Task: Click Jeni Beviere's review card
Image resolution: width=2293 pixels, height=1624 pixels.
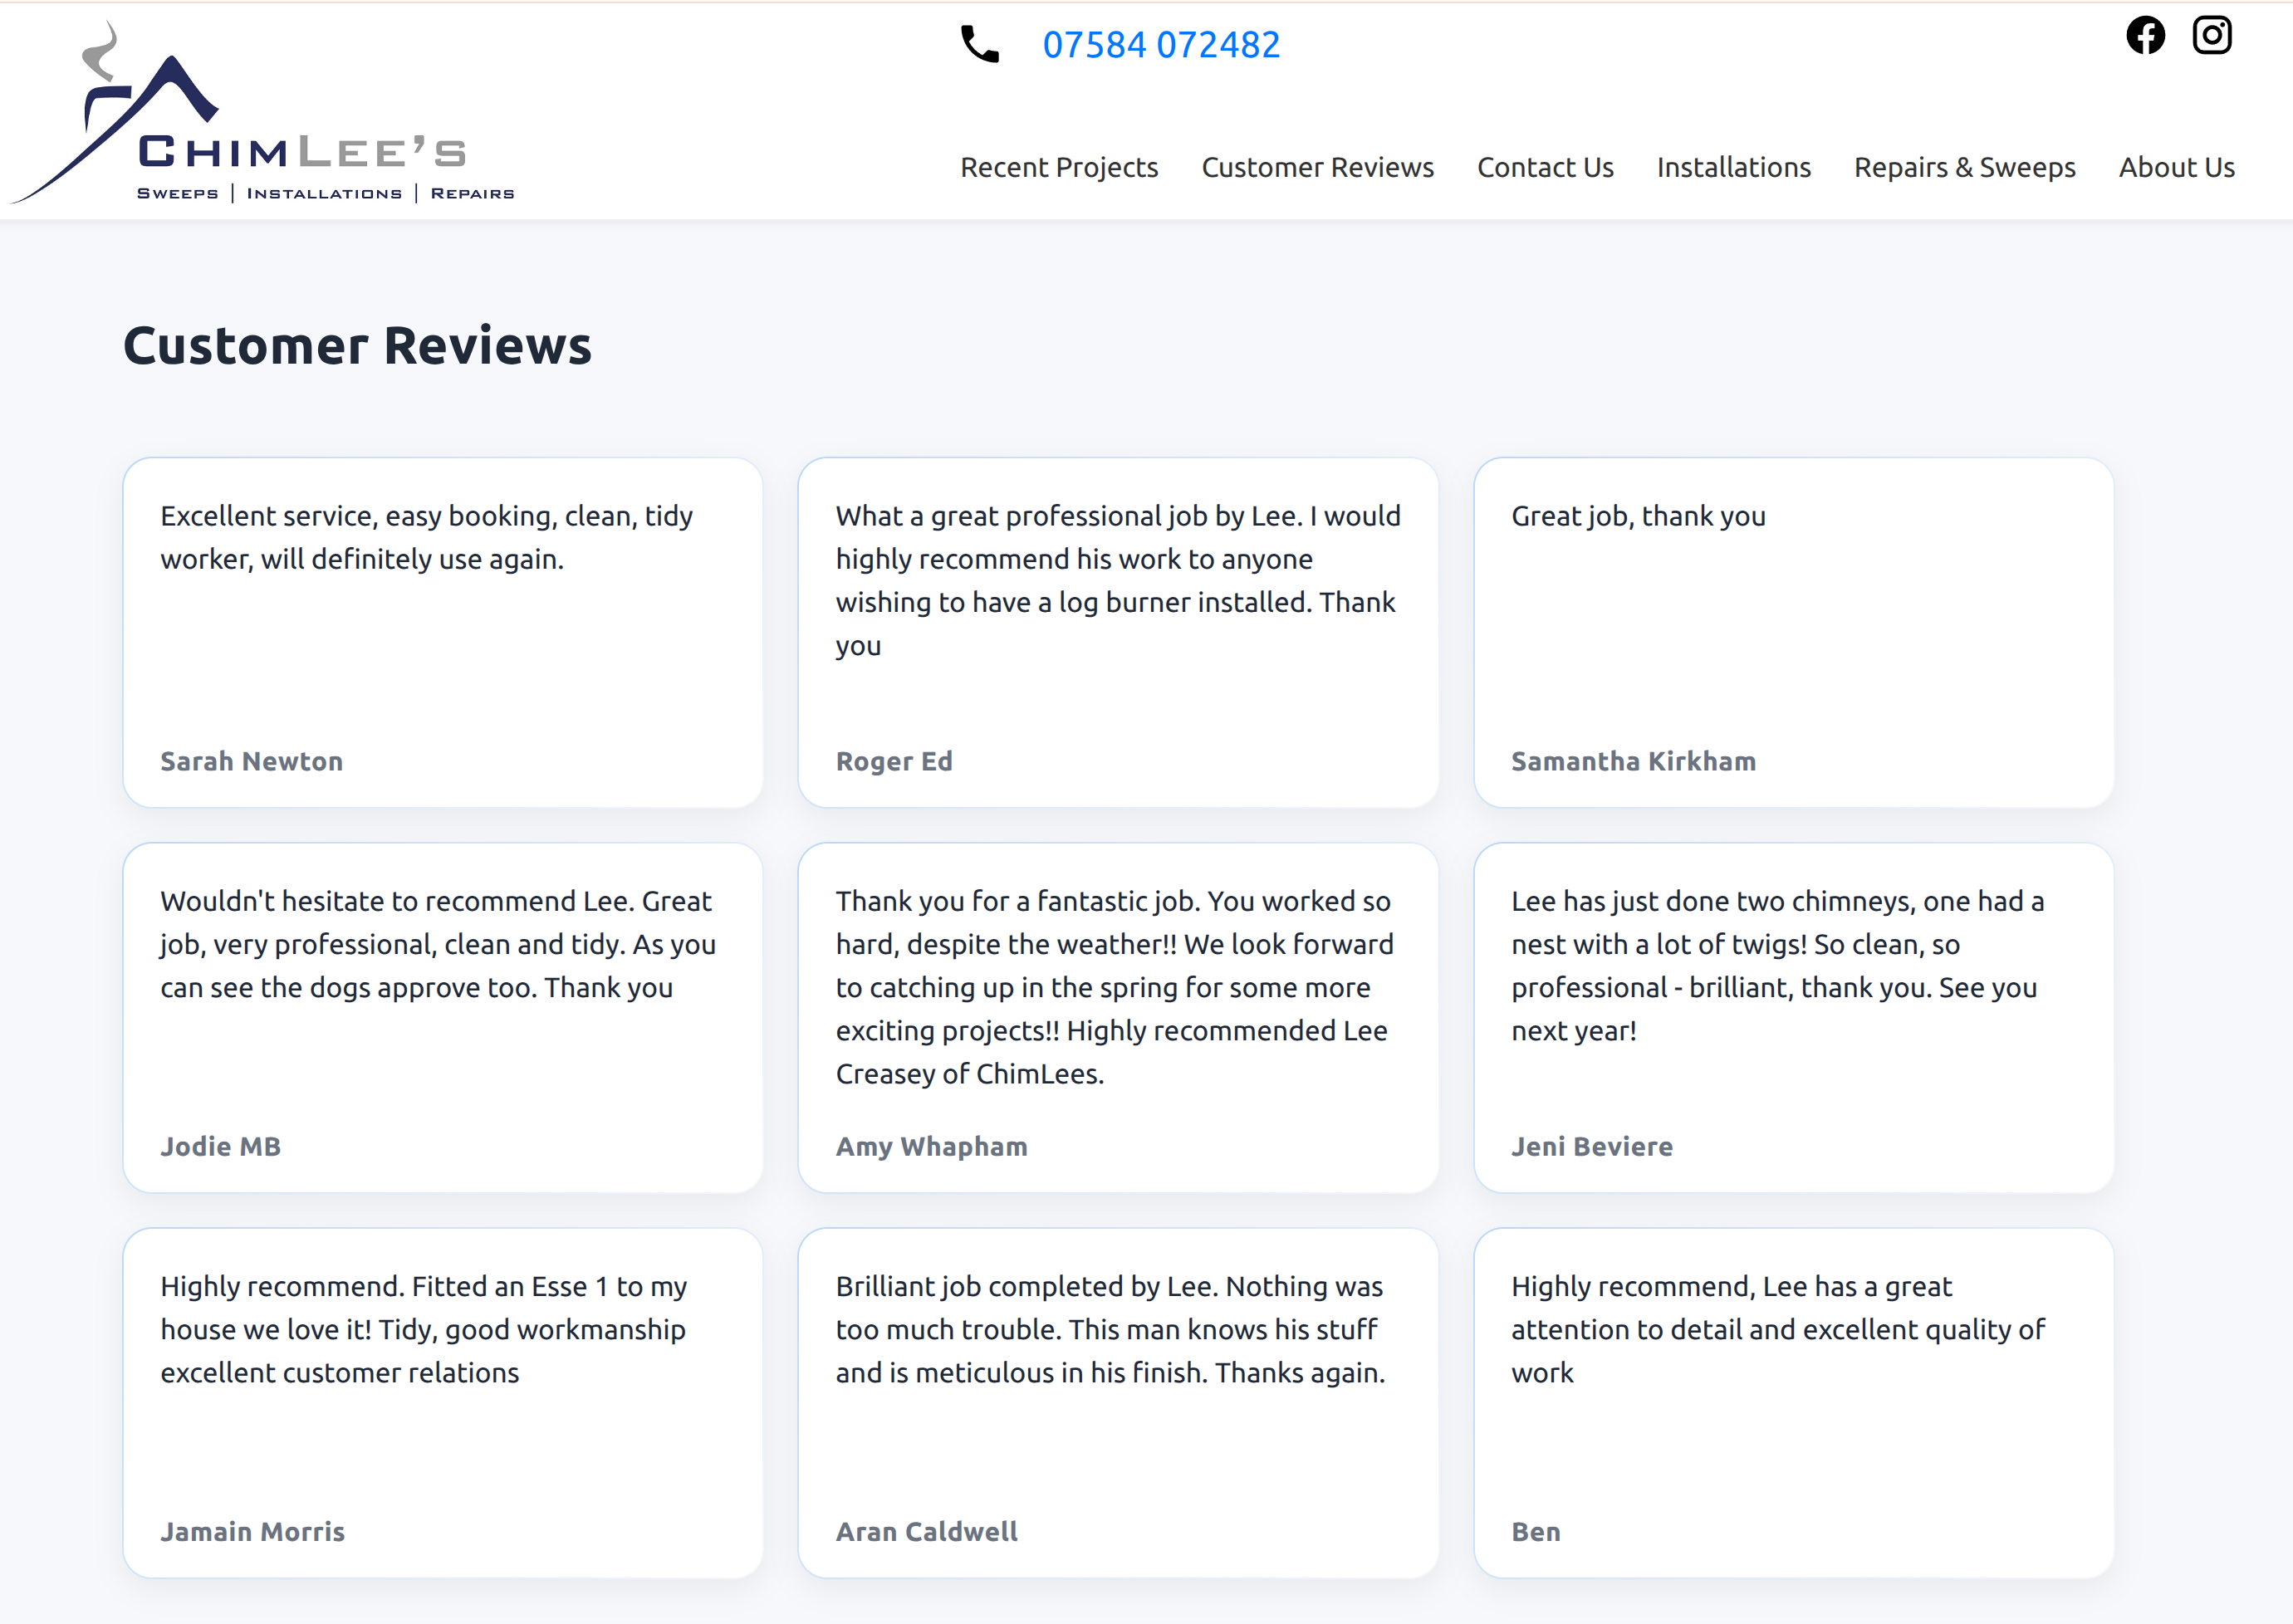Action: click(1792, 1017)
